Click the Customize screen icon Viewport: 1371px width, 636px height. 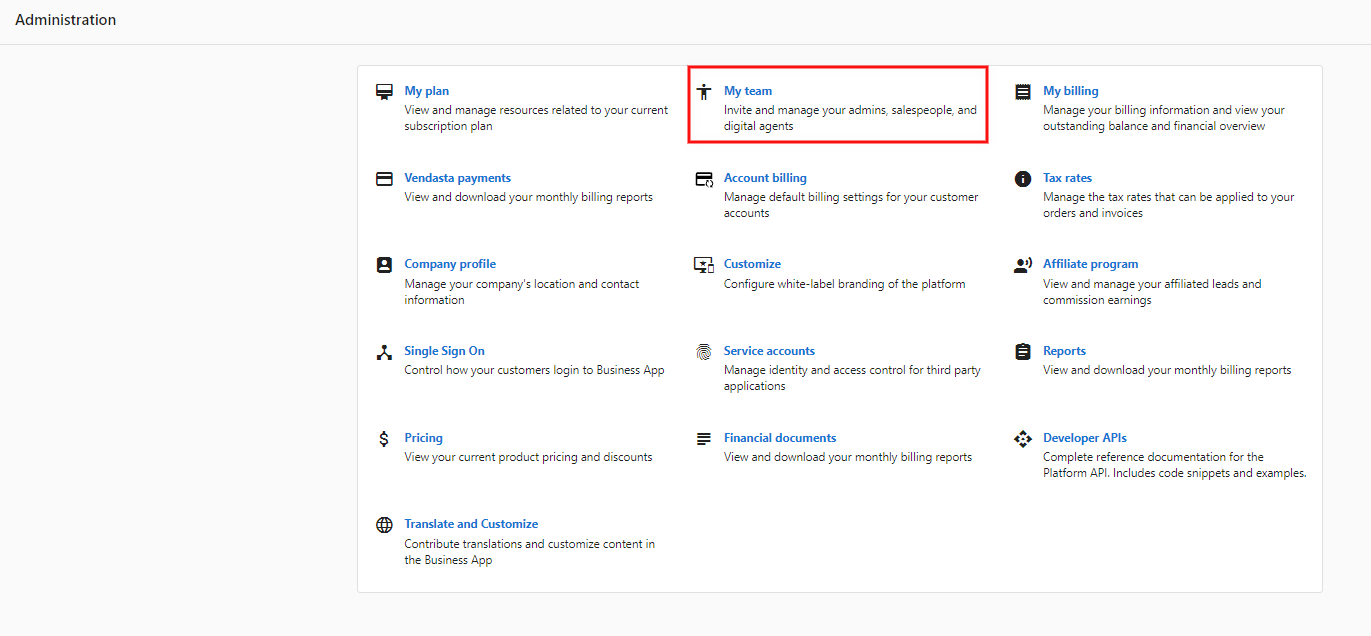pyautogui.click(x=704, y=265)
